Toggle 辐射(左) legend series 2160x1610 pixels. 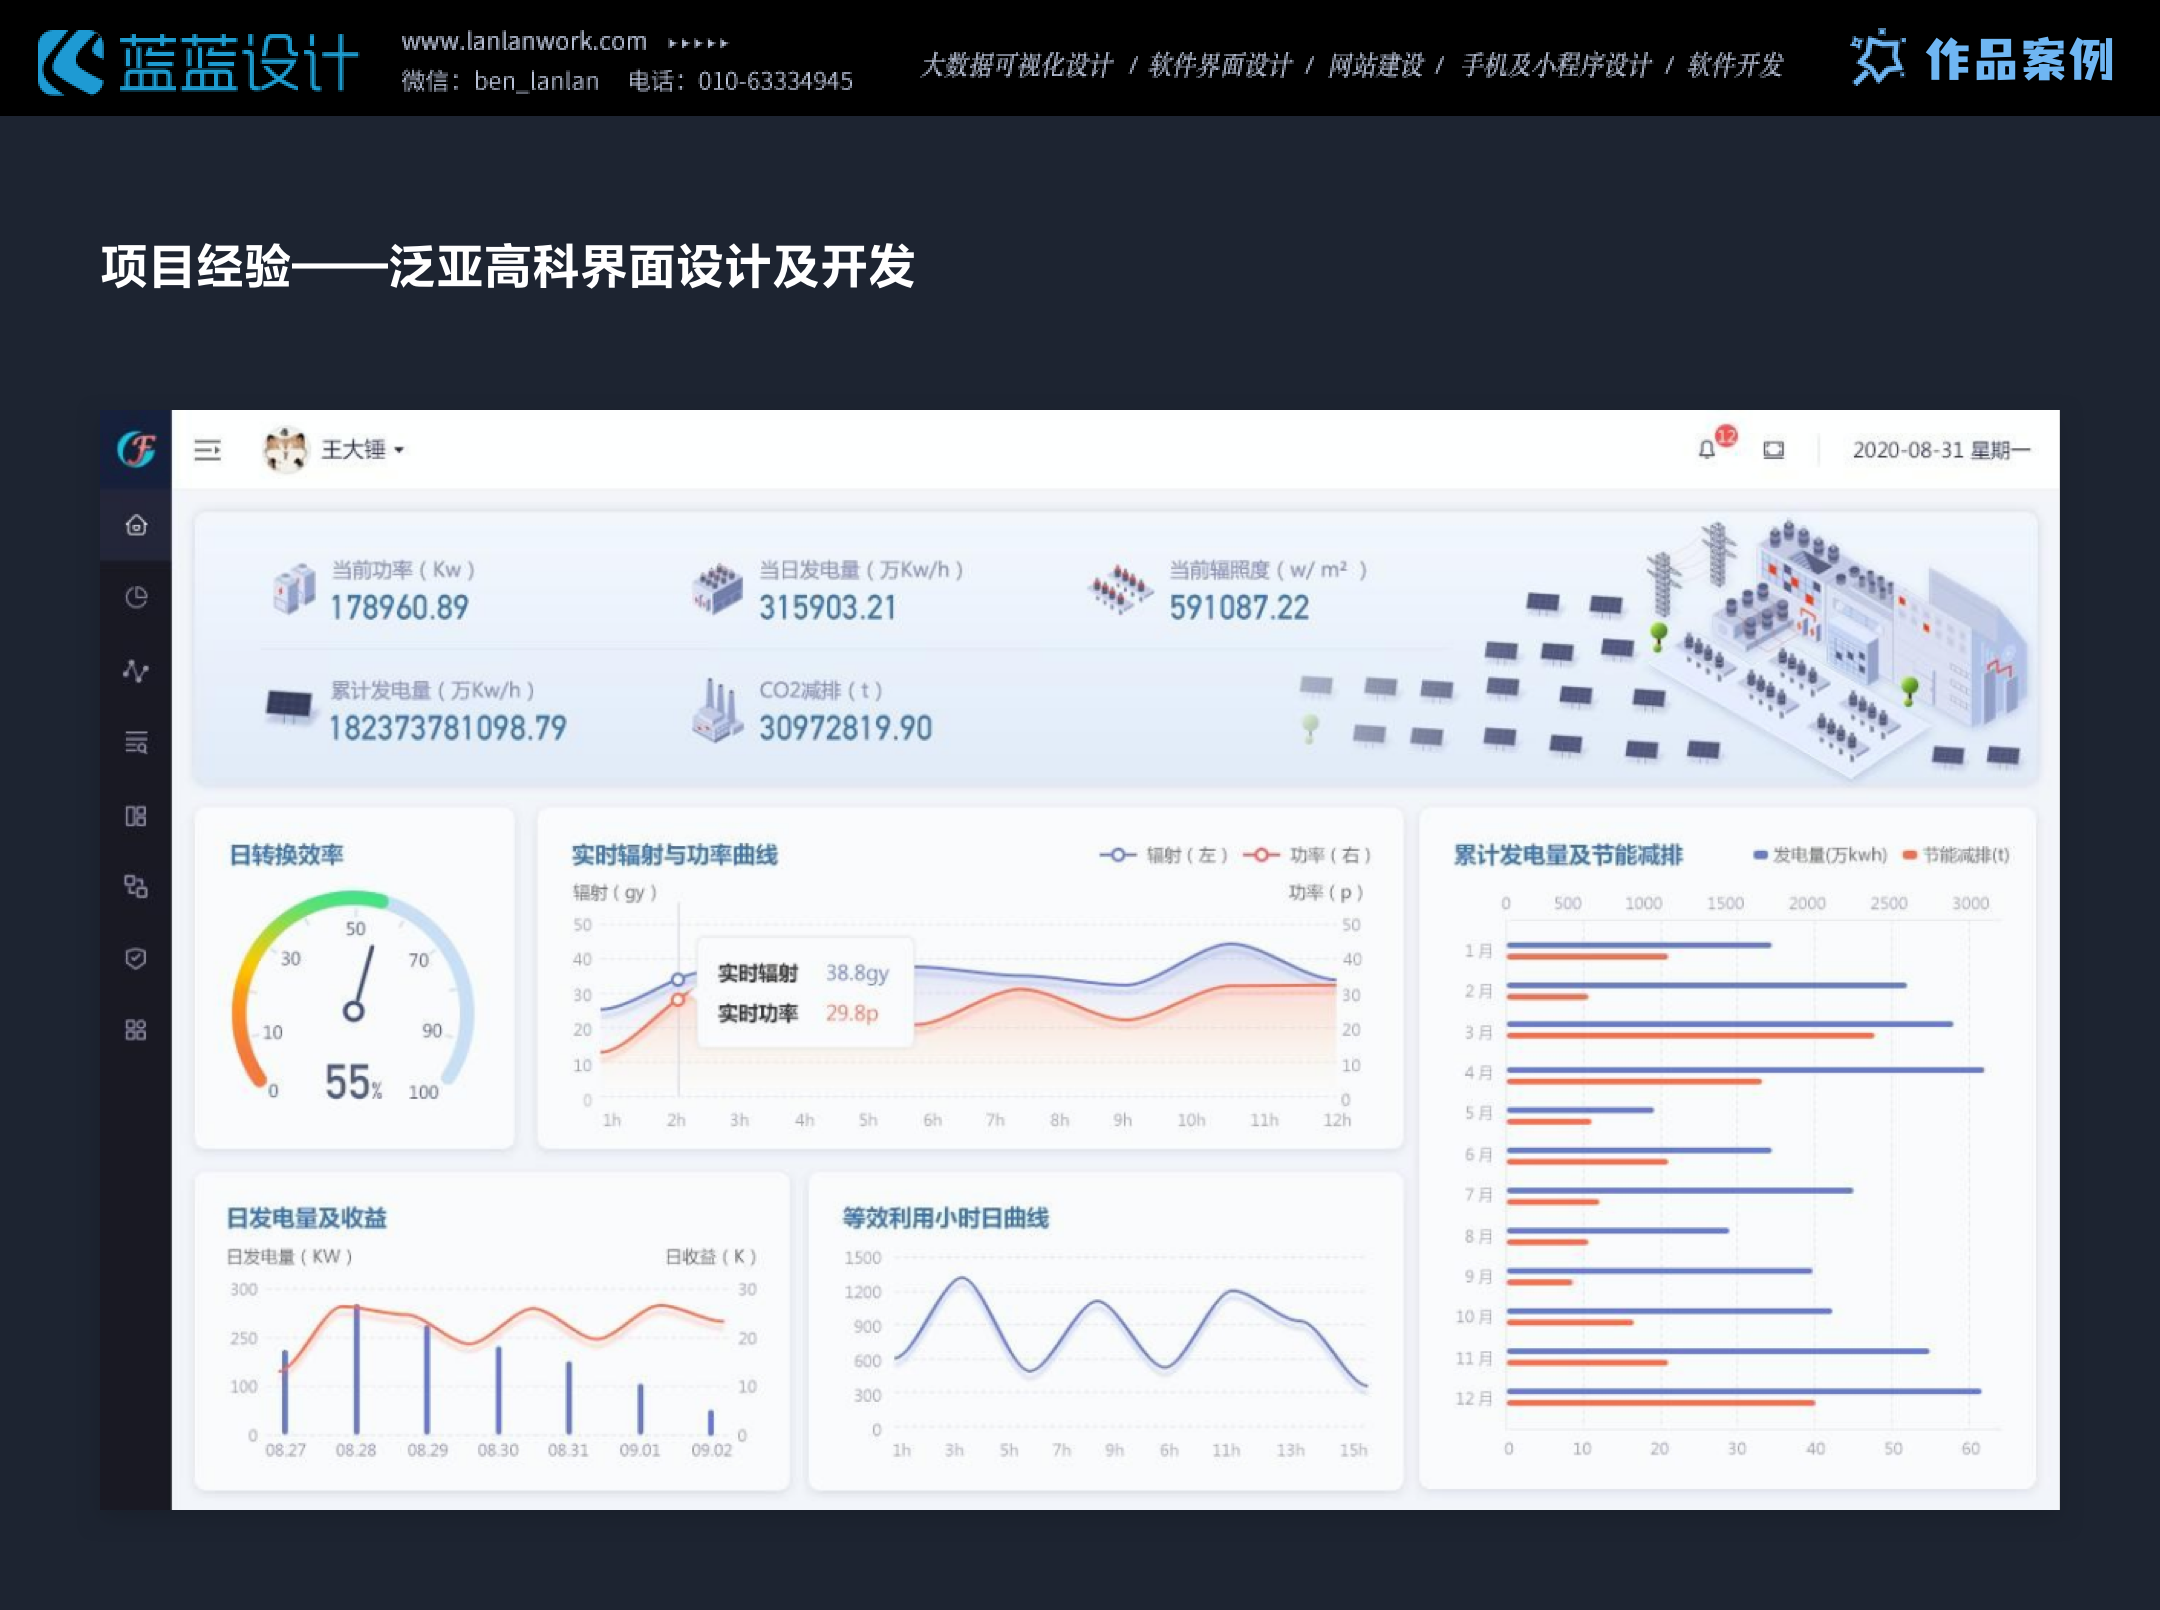[1163, 855]
